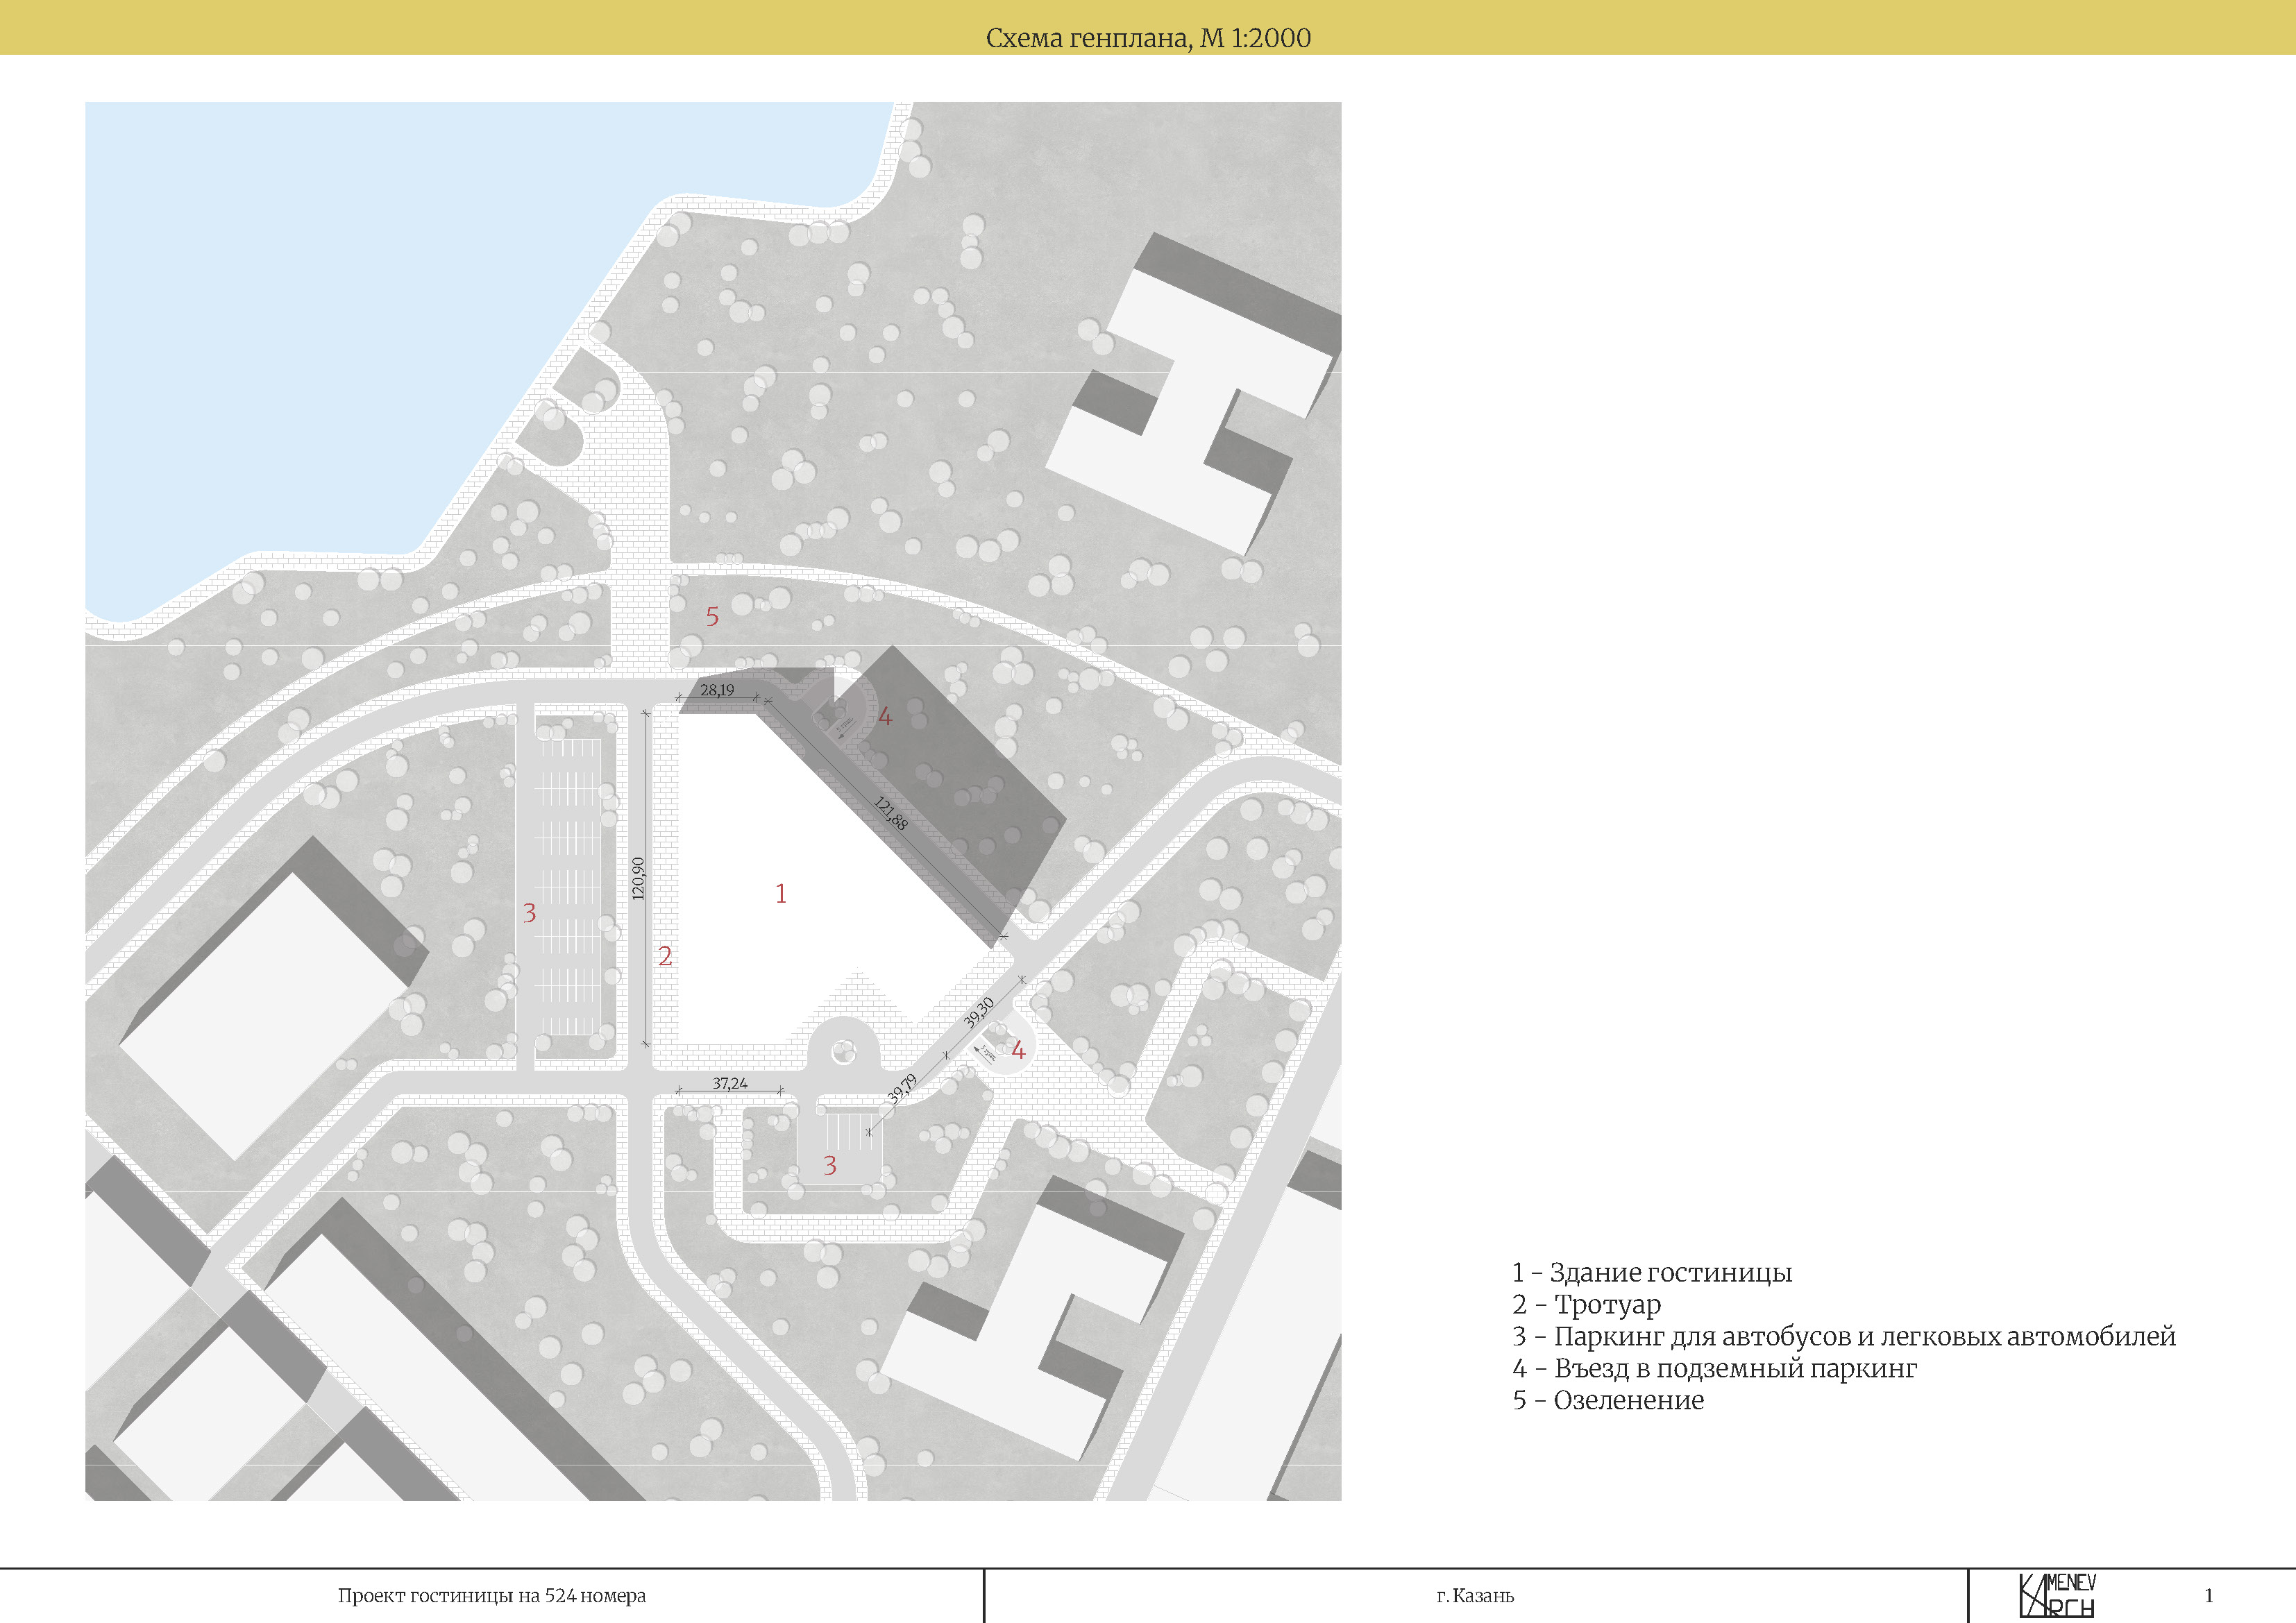Click dimension label '39,79' on plan
The width and height of the screenshot is (2296, 1623).
click(x=902, y=1088)
